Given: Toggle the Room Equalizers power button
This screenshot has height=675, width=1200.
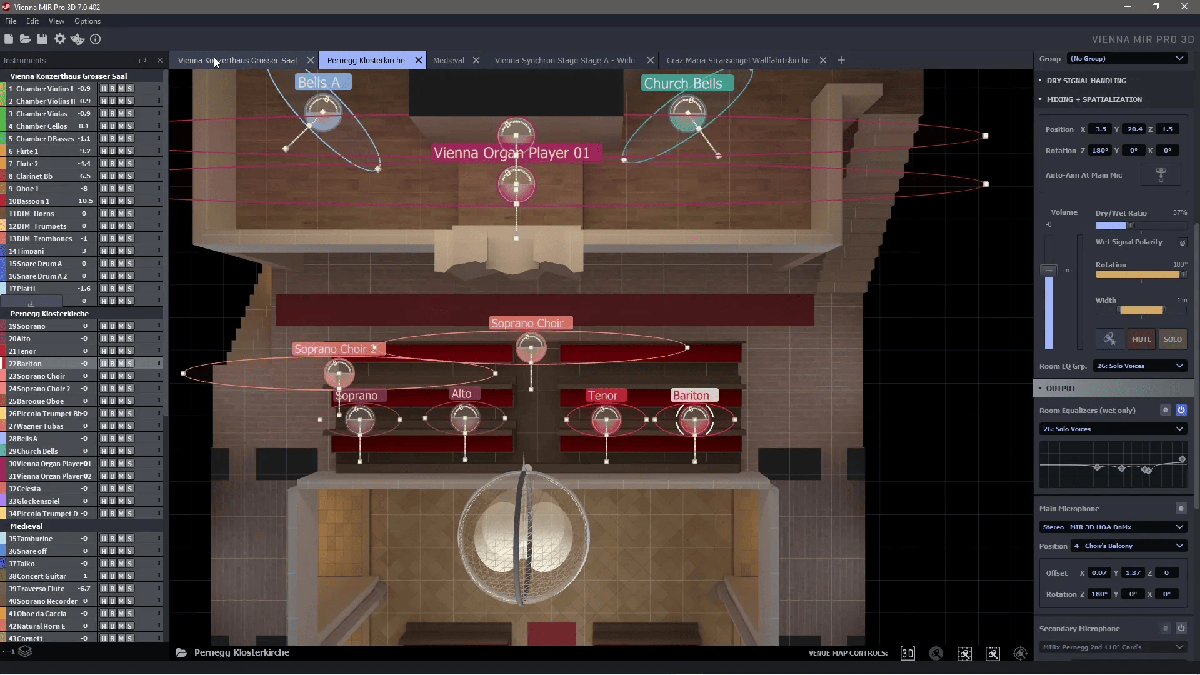Looking at the screenshot, I should tap(1181, 410).
